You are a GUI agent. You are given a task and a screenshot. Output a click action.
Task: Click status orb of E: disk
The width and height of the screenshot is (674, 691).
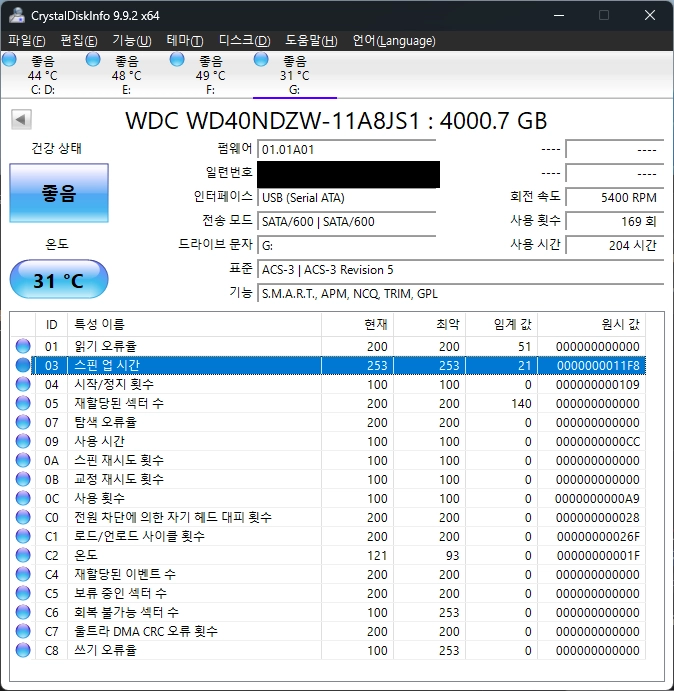93,59
